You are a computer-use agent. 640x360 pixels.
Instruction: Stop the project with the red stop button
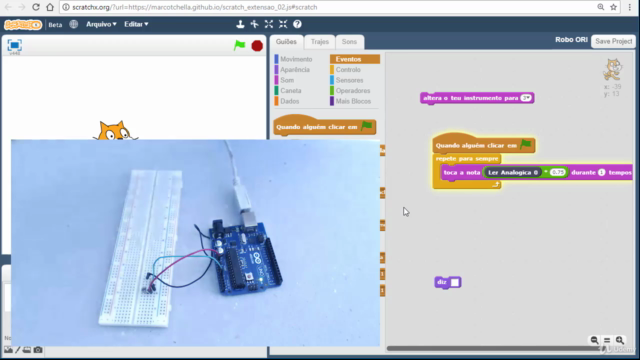click(x=257, y=46)
